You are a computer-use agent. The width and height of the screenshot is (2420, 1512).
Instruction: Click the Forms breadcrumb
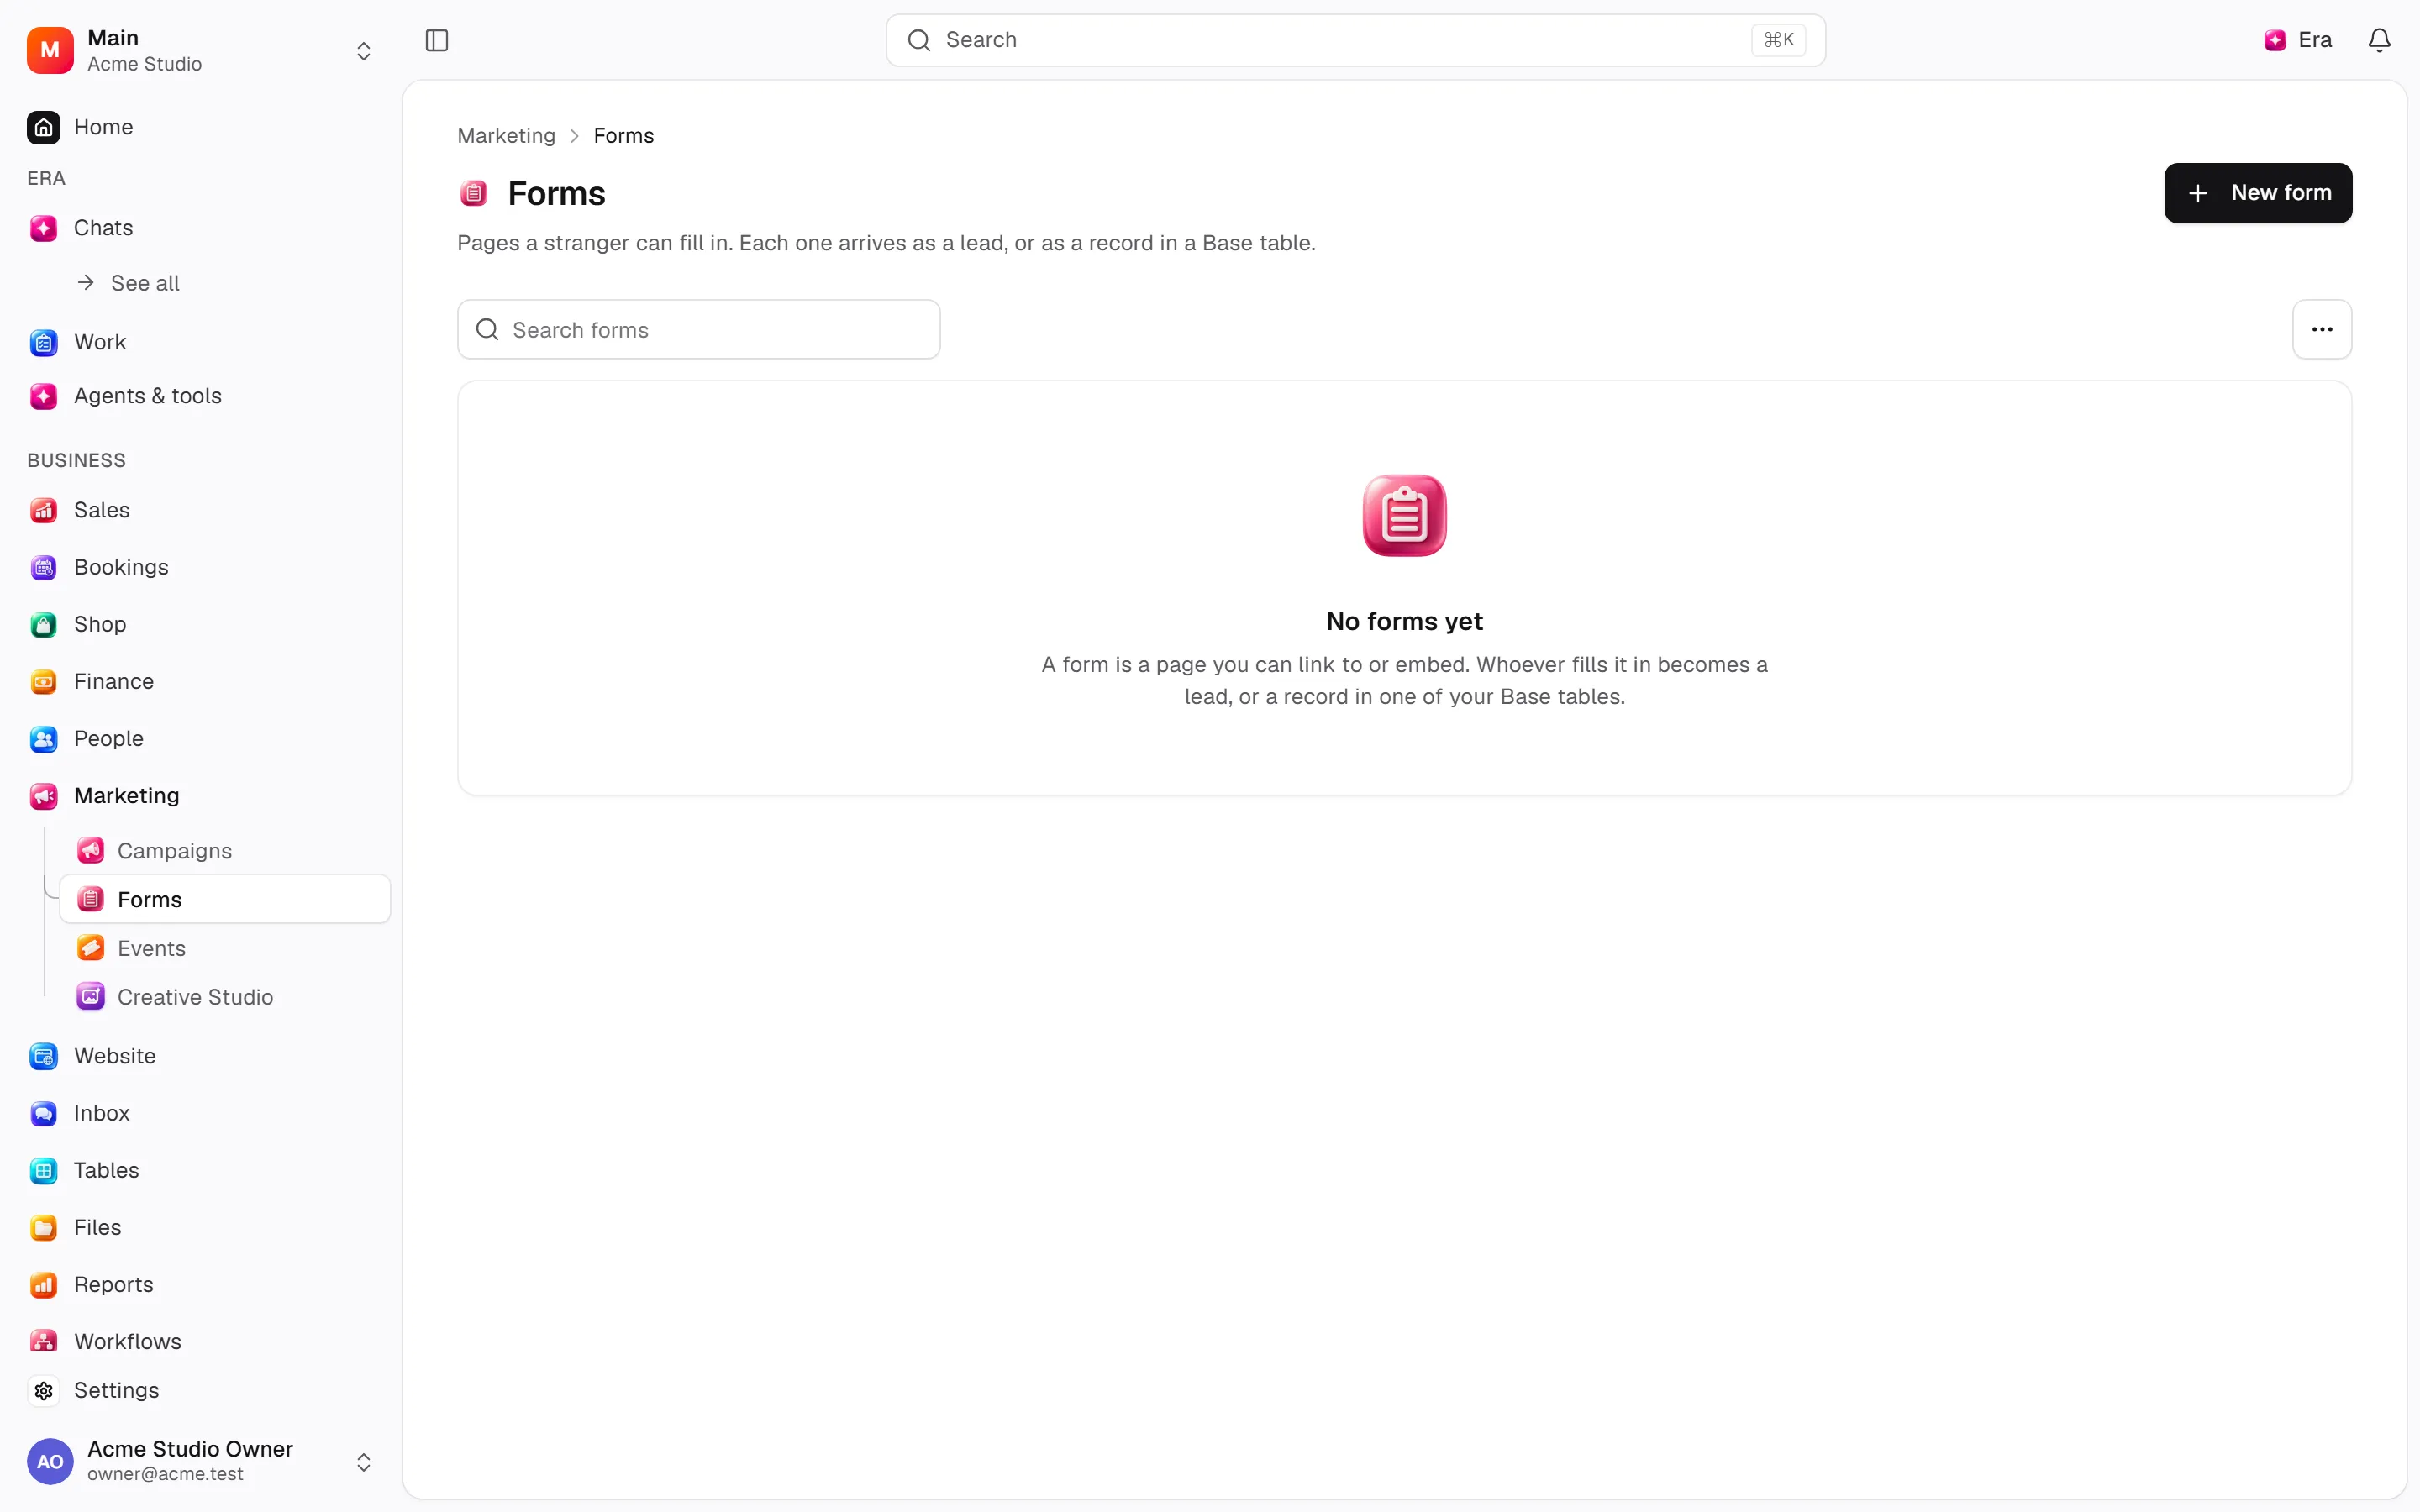[x=623, y=136]
